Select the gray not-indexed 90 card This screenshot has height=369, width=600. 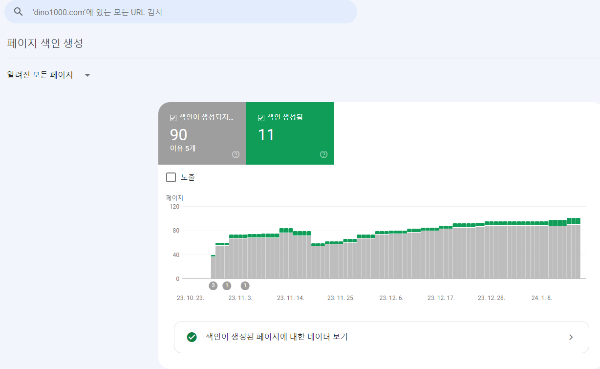coord(202,133)
